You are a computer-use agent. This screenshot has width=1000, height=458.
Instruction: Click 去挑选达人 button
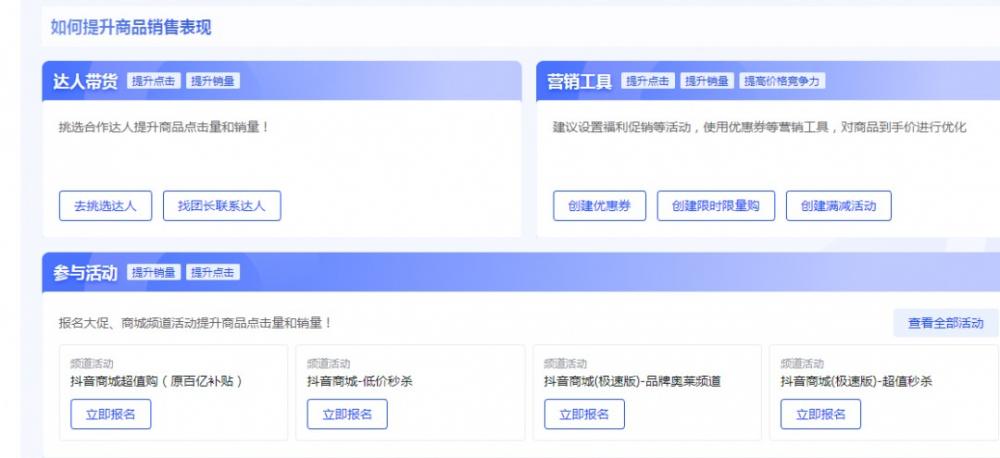[105, 206]
